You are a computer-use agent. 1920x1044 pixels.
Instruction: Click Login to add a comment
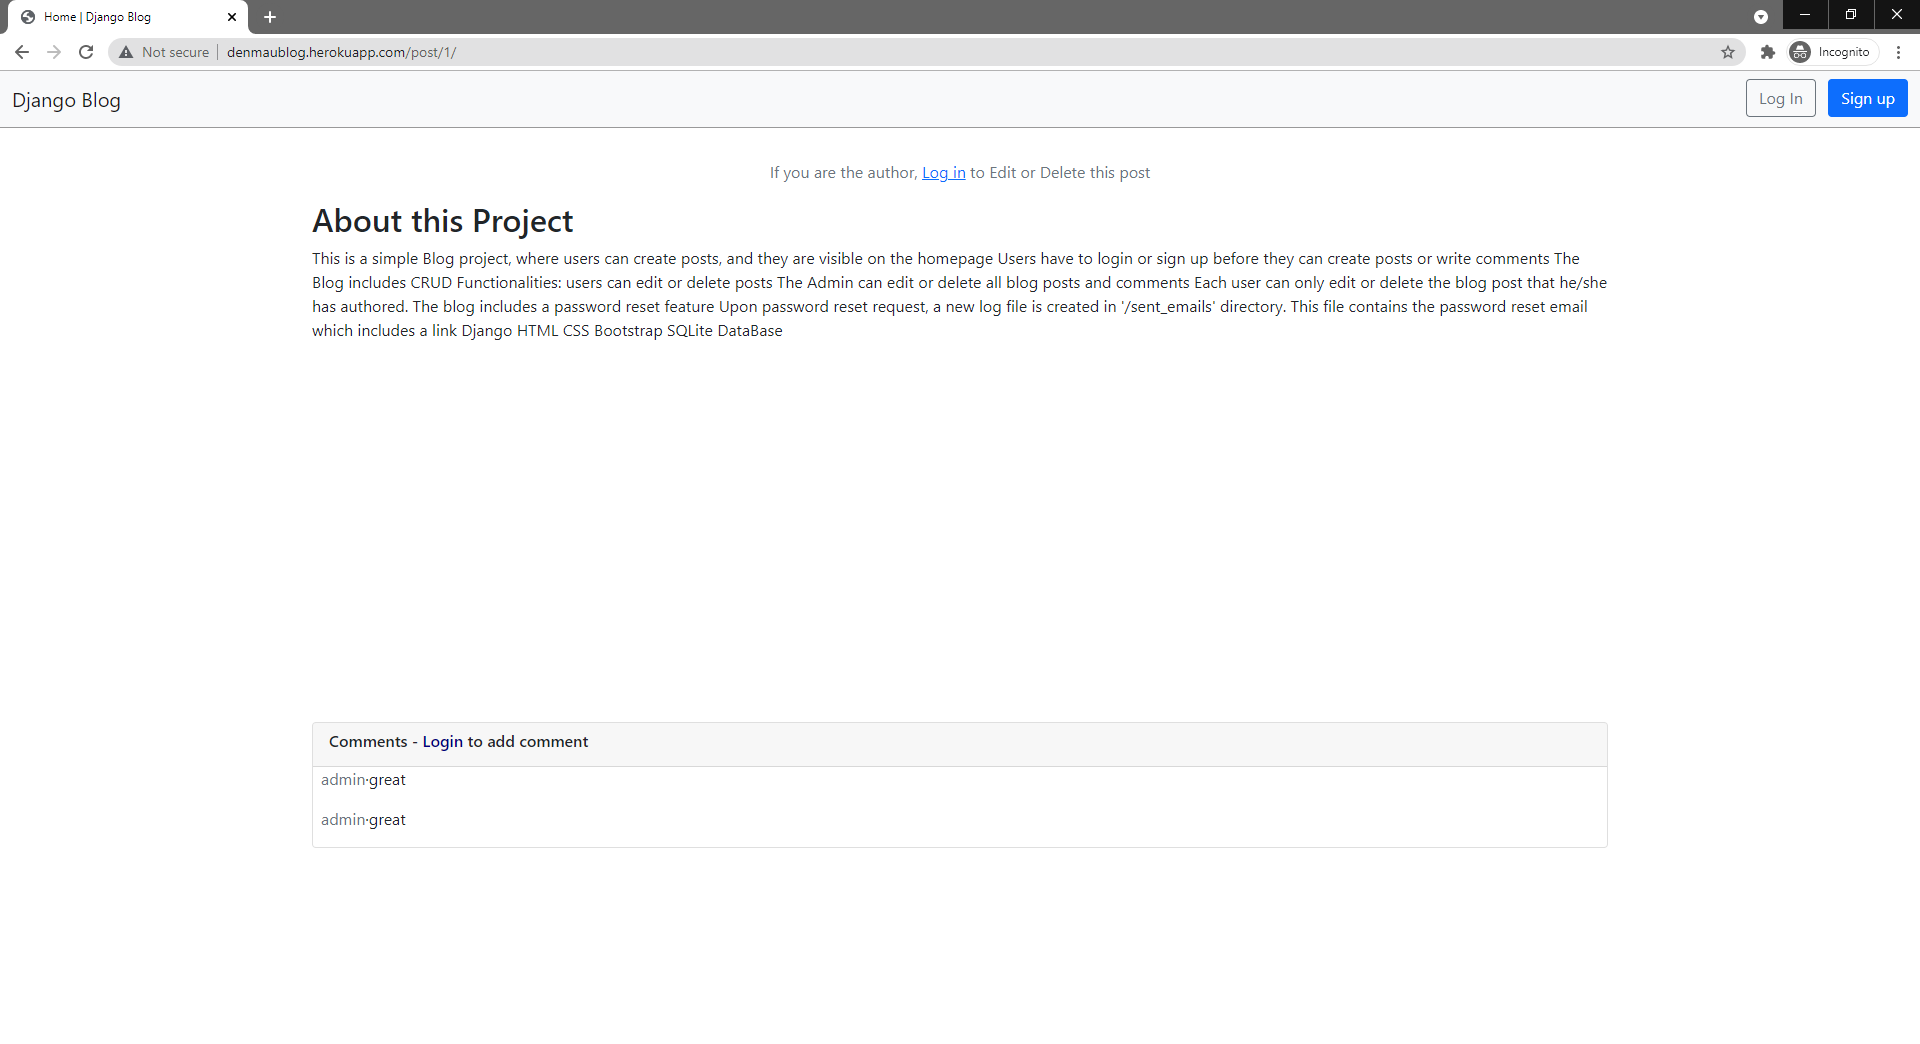[x=442, y=741]
